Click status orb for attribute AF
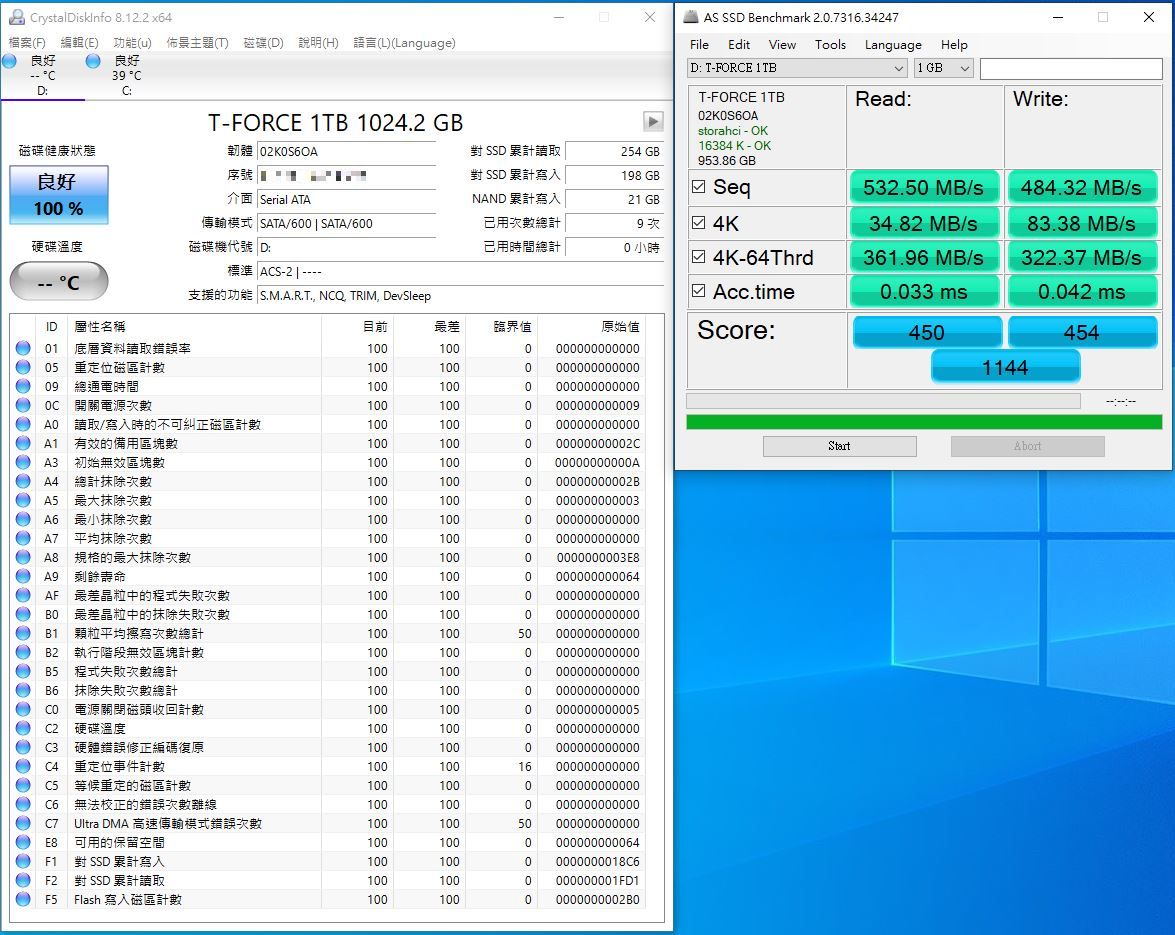 pyautogui.click(x=23, y=596)
